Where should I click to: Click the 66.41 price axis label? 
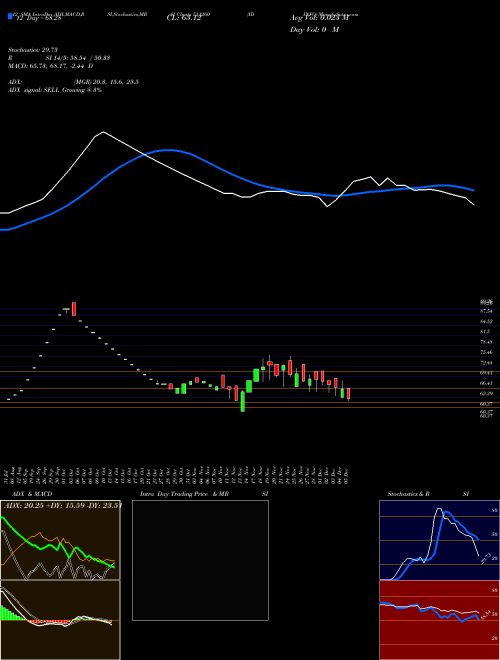click(x=486, y=383)
